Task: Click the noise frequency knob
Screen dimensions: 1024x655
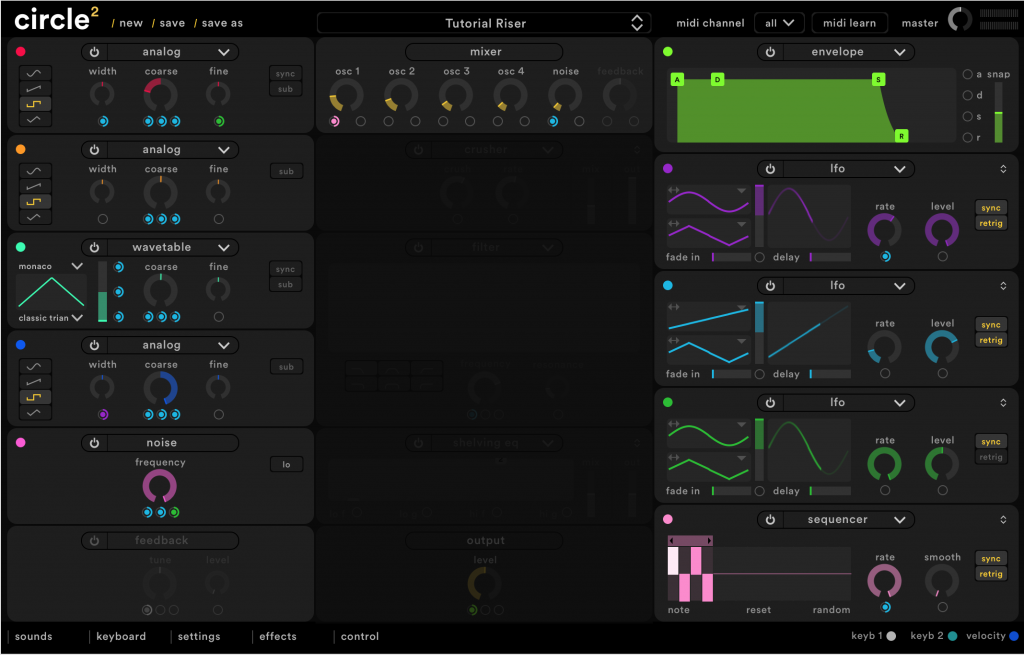Action: (160, 487)
